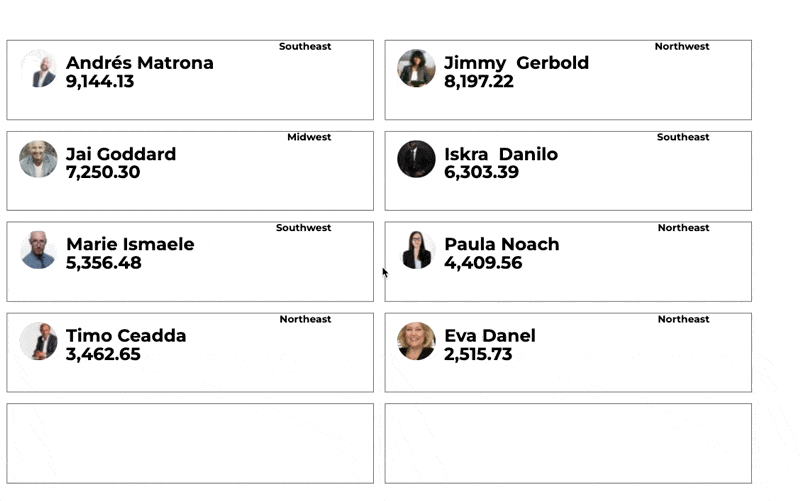Click the Midwest label on Jai Goddard's card
800x501 pixels.
[x=309, y=137]
